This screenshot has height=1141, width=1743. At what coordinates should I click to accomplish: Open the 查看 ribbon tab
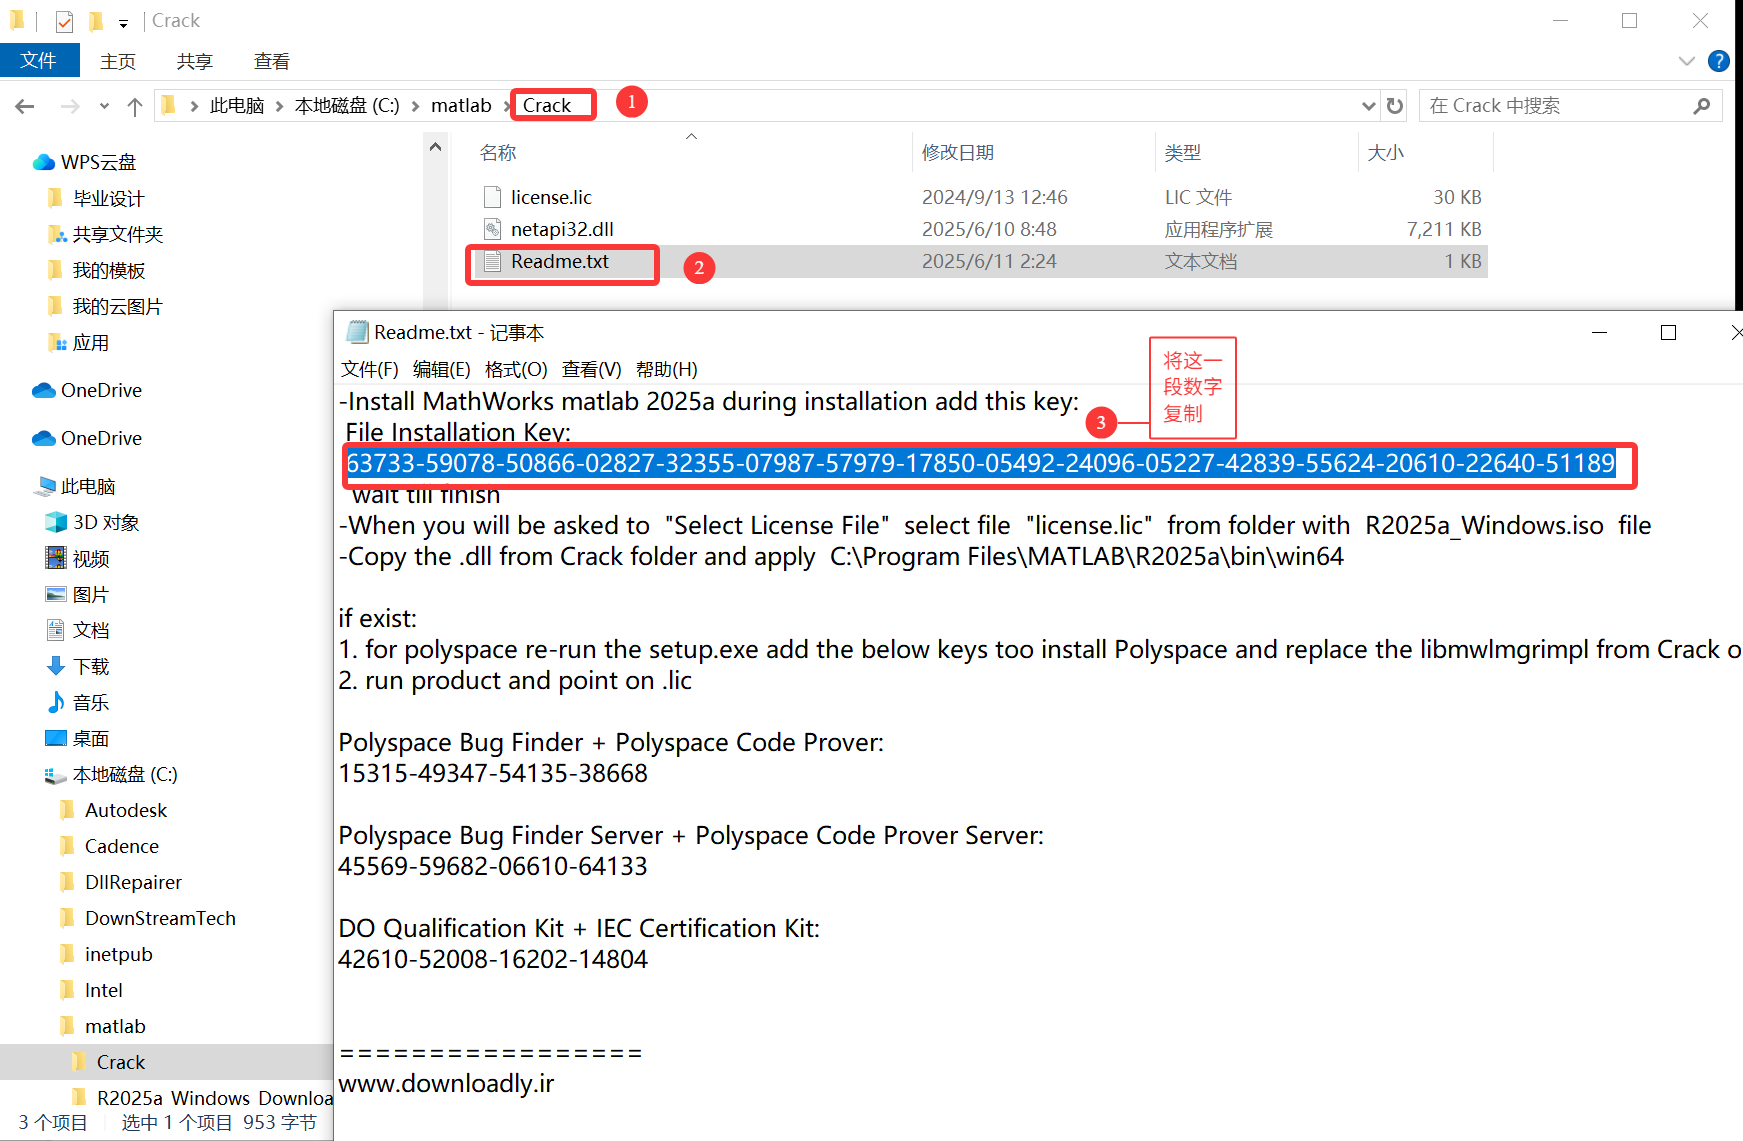click(272, 62)
